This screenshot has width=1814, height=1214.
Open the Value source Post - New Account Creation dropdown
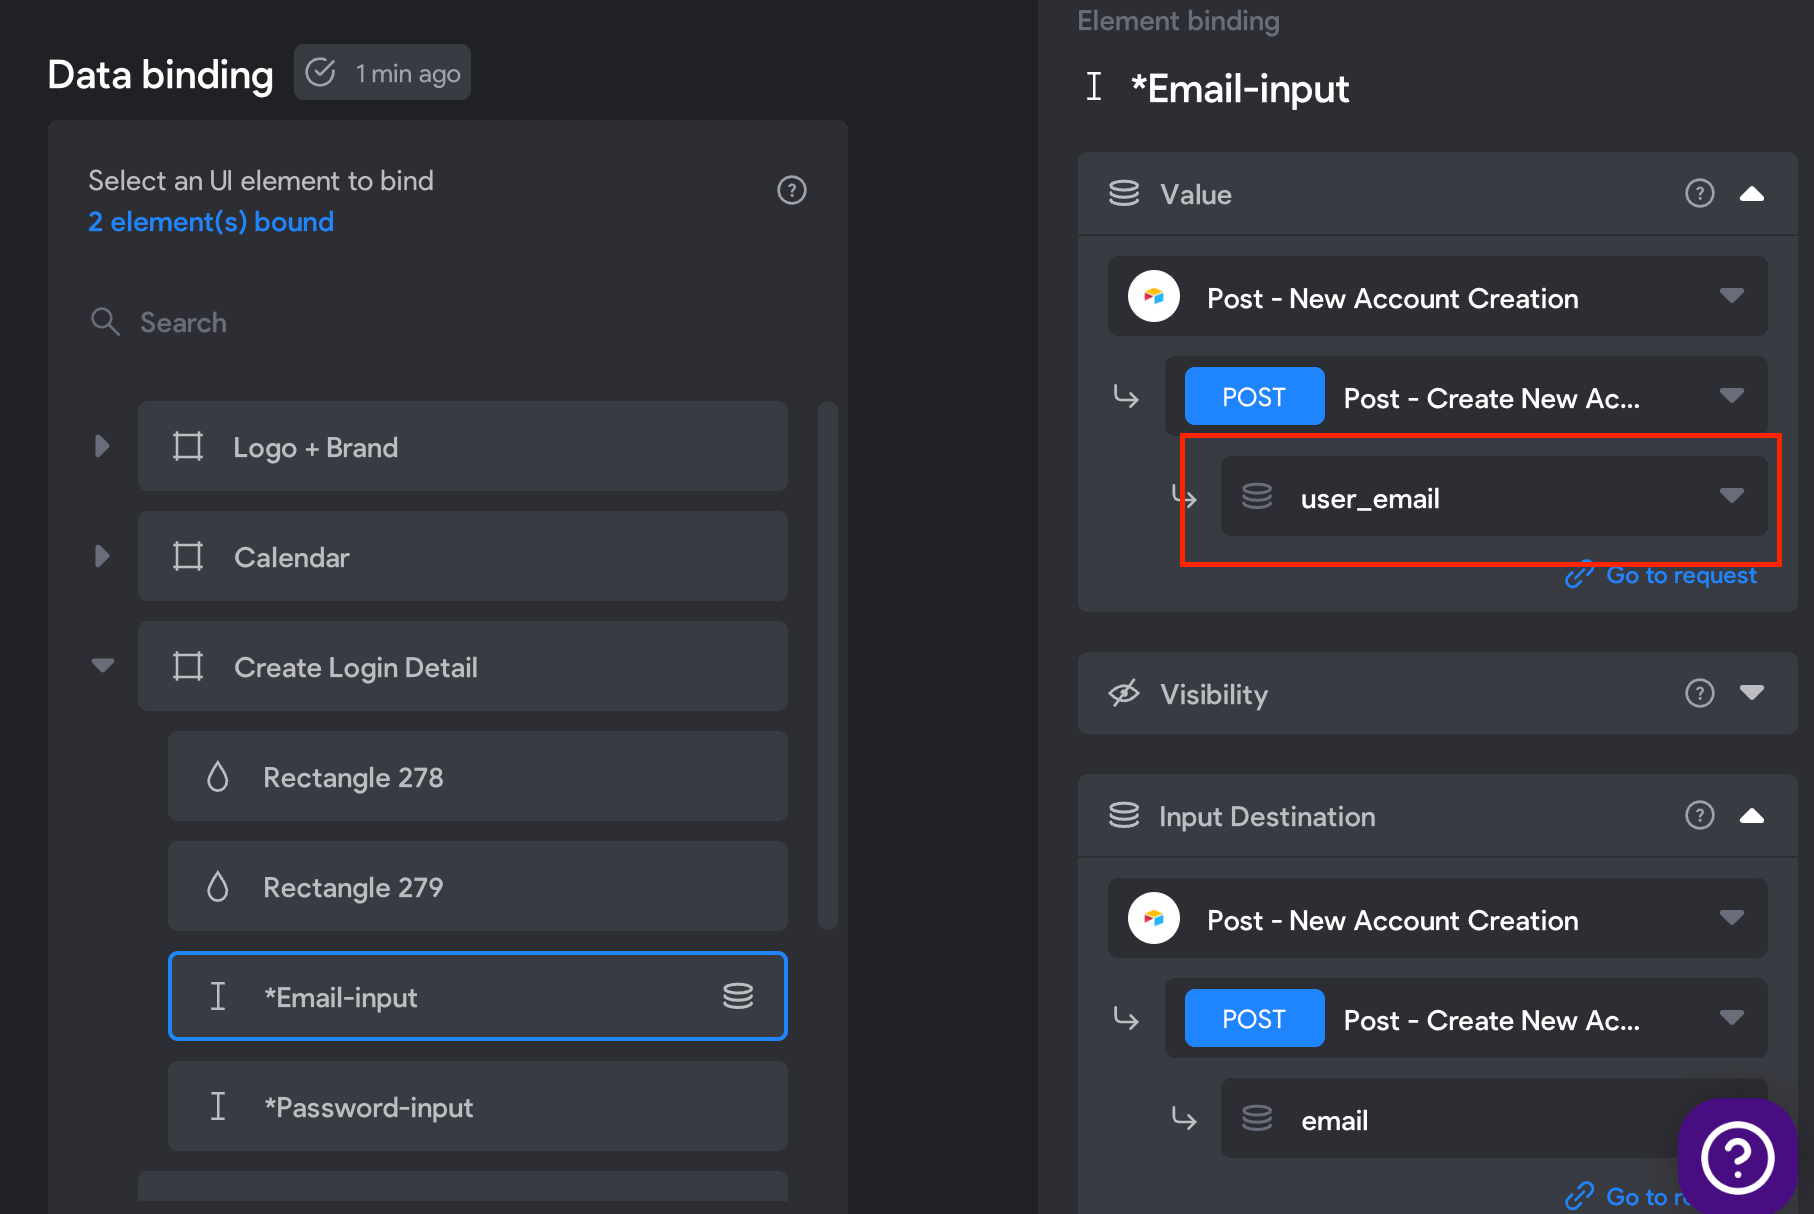(1437, 296)
